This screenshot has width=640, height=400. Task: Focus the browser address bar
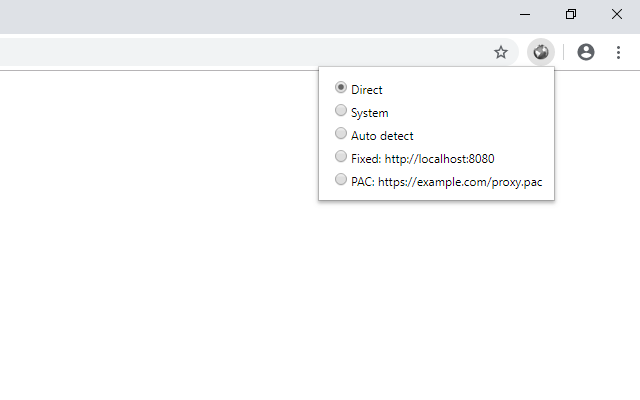[x=259, y=52]
